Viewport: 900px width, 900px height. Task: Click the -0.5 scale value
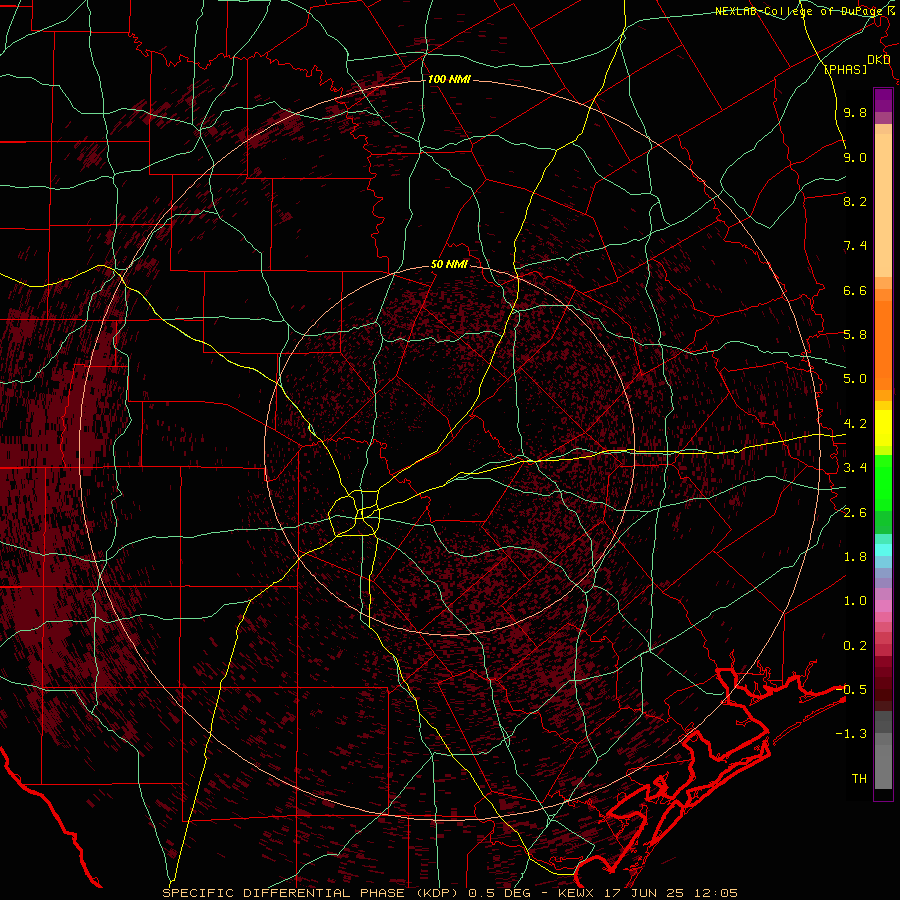click(851, 689)
